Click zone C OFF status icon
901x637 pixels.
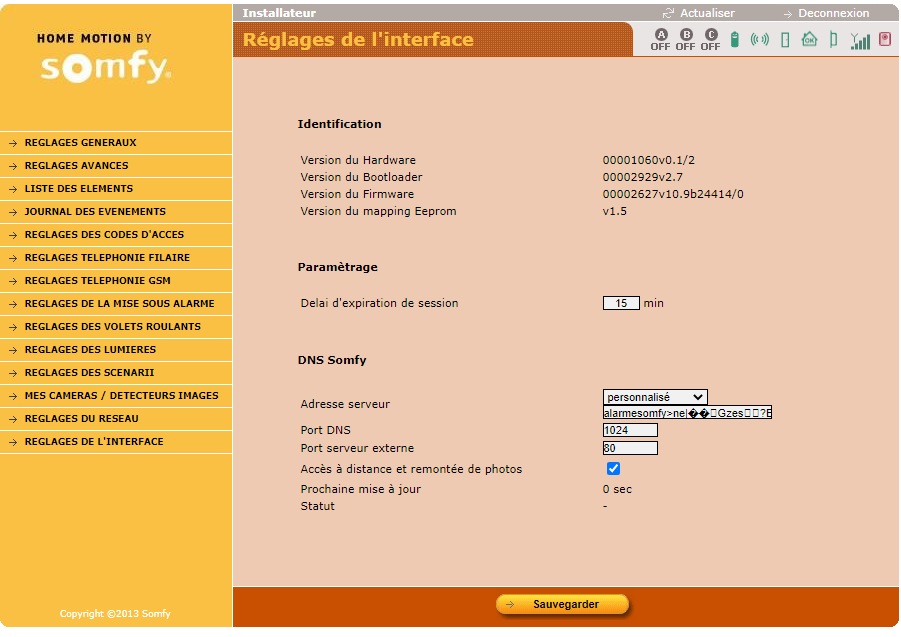711,40
